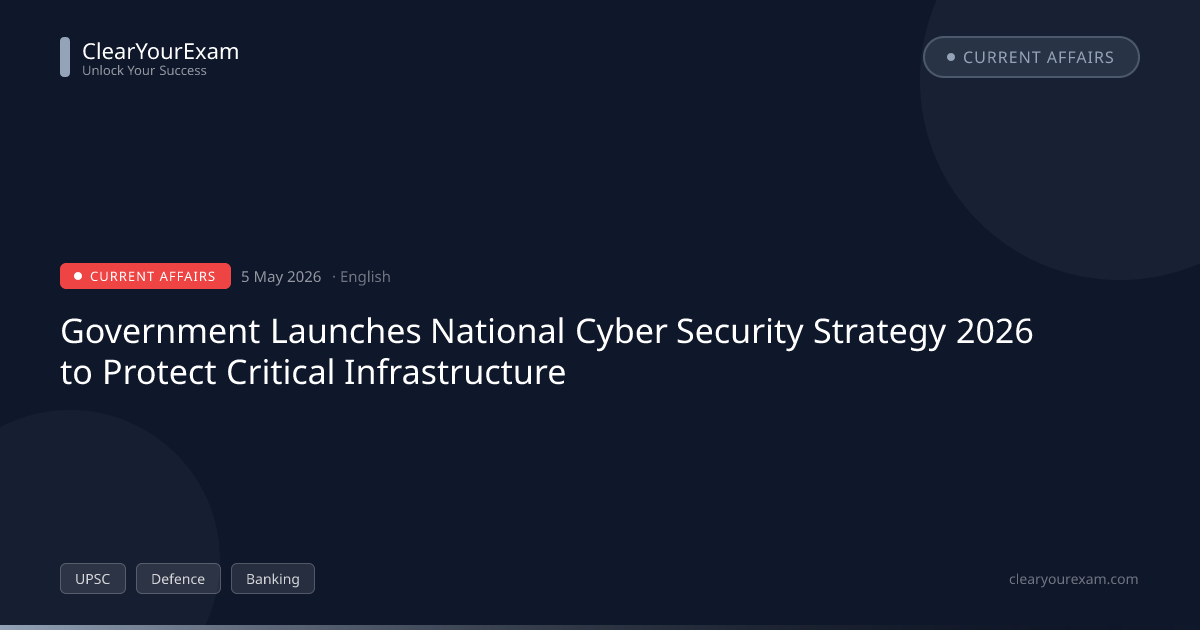This screenshot has height=630, width=1200.
Task: Select the UPSC tag
Action: click(93, 579)
